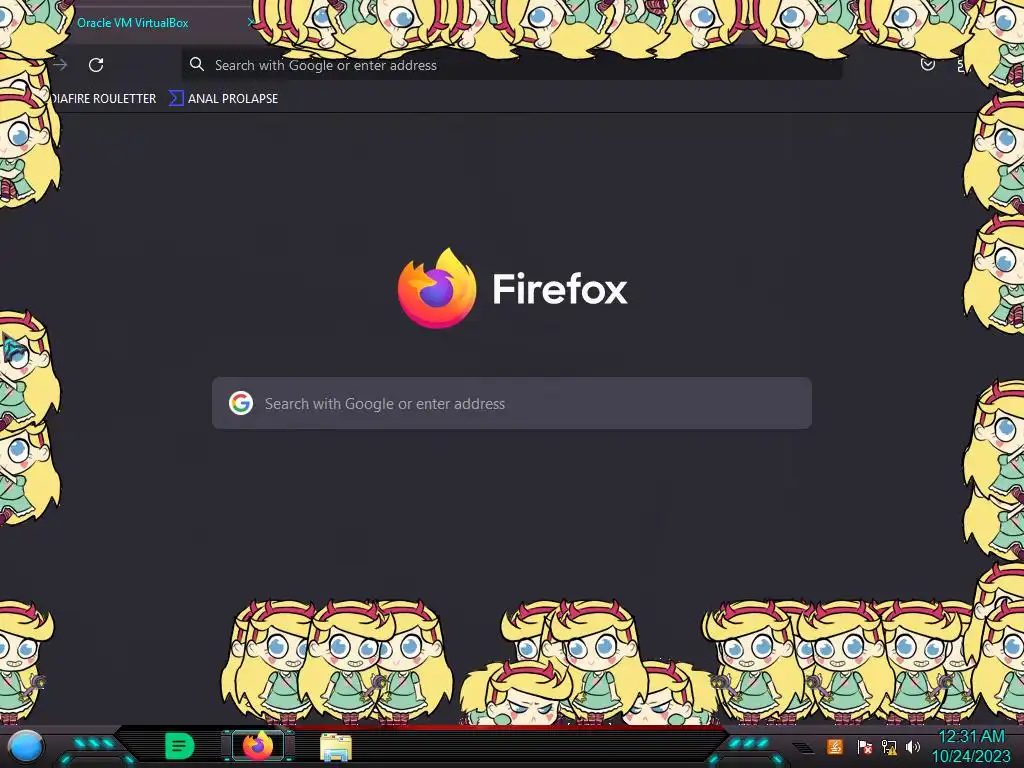Switch to the Oracle VM VirtualBox tab
Viewport: 1024px width, 768px height.
coord(133,23)
